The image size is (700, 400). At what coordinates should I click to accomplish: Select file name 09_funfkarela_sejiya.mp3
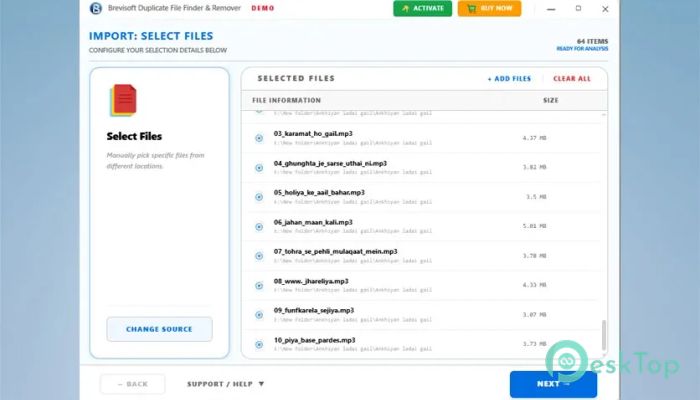click(314, 310)
